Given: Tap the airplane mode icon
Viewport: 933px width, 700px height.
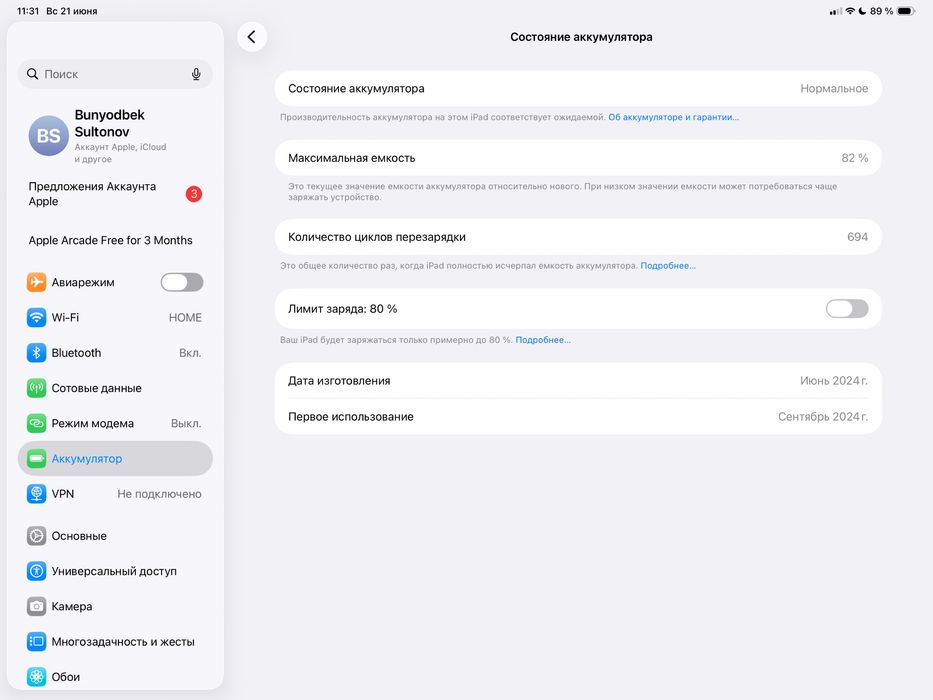Looking at the screenshot, I should [x=36, y=282].
